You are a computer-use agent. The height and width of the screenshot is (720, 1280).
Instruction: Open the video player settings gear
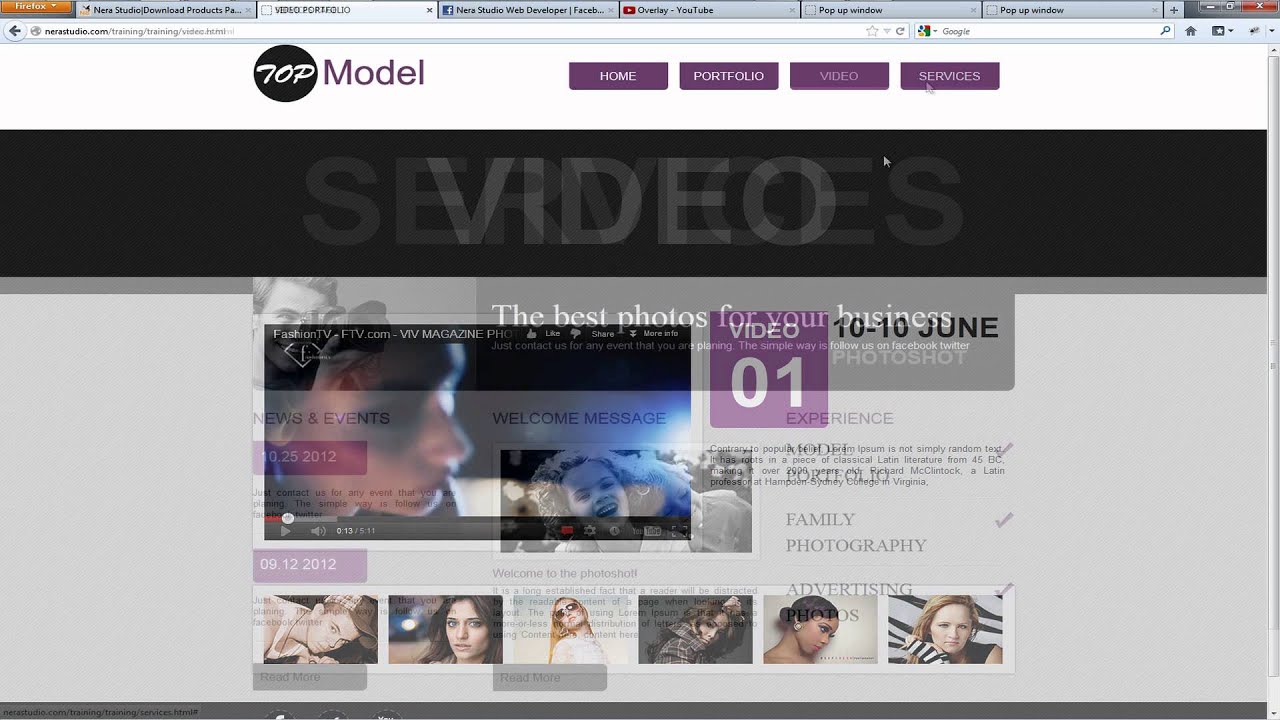coord(590,531)
